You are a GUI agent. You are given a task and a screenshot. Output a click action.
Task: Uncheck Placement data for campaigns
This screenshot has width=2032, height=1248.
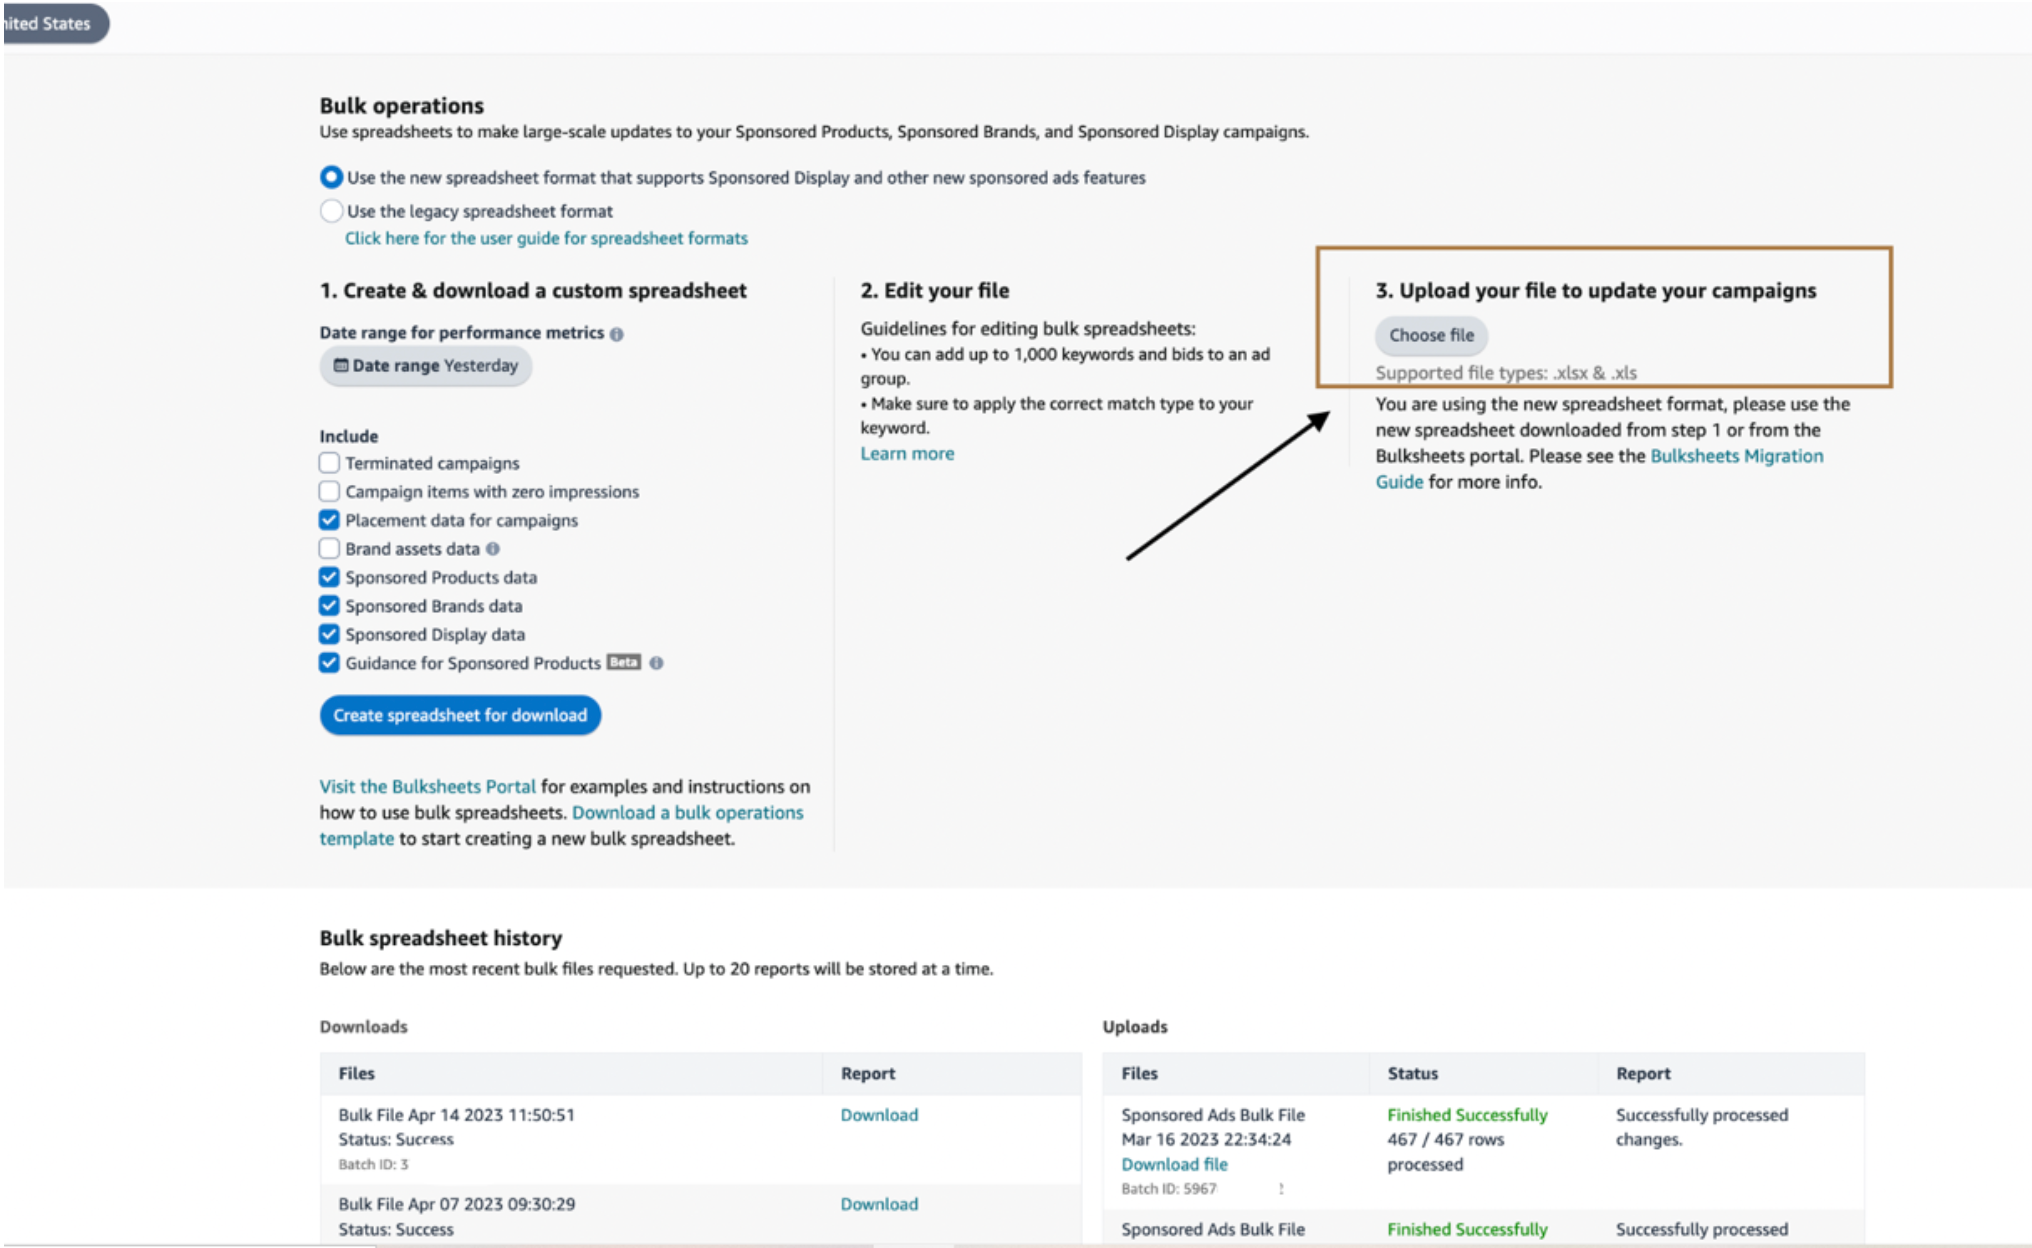click(x=329, y=520)
